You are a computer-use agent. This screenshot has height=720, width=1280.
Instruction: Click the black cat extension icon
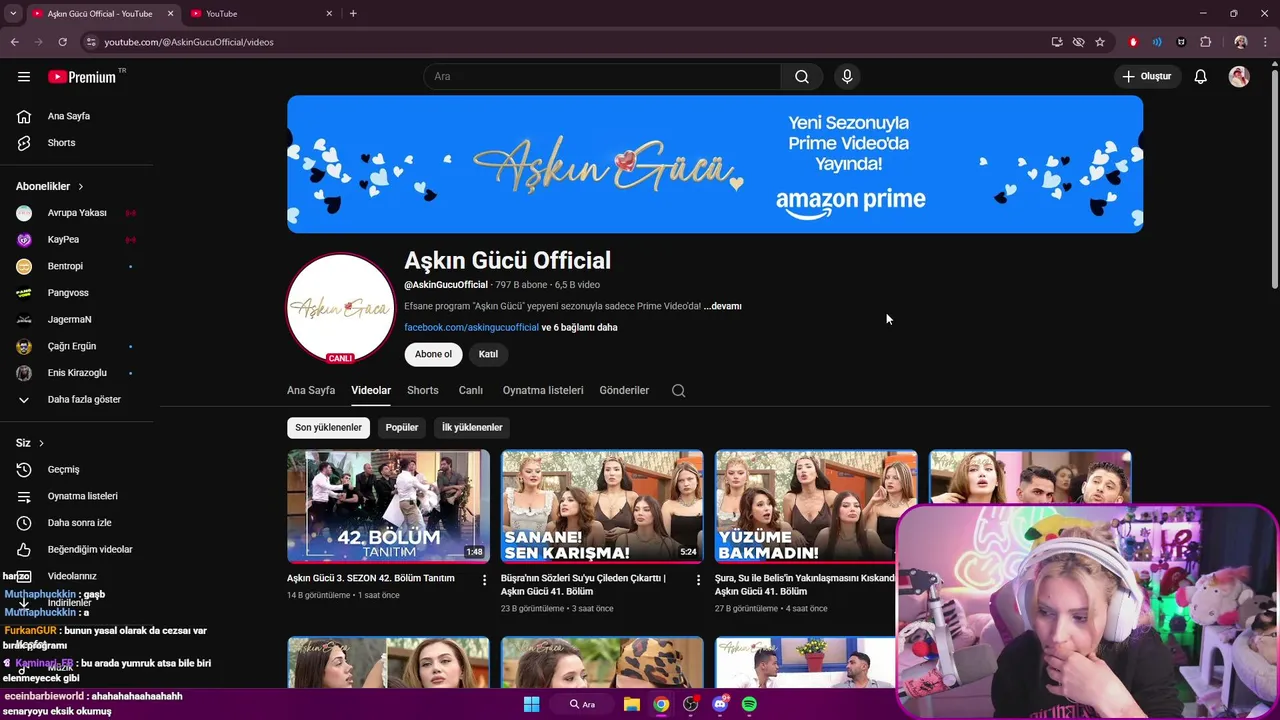pos(1181,42)
